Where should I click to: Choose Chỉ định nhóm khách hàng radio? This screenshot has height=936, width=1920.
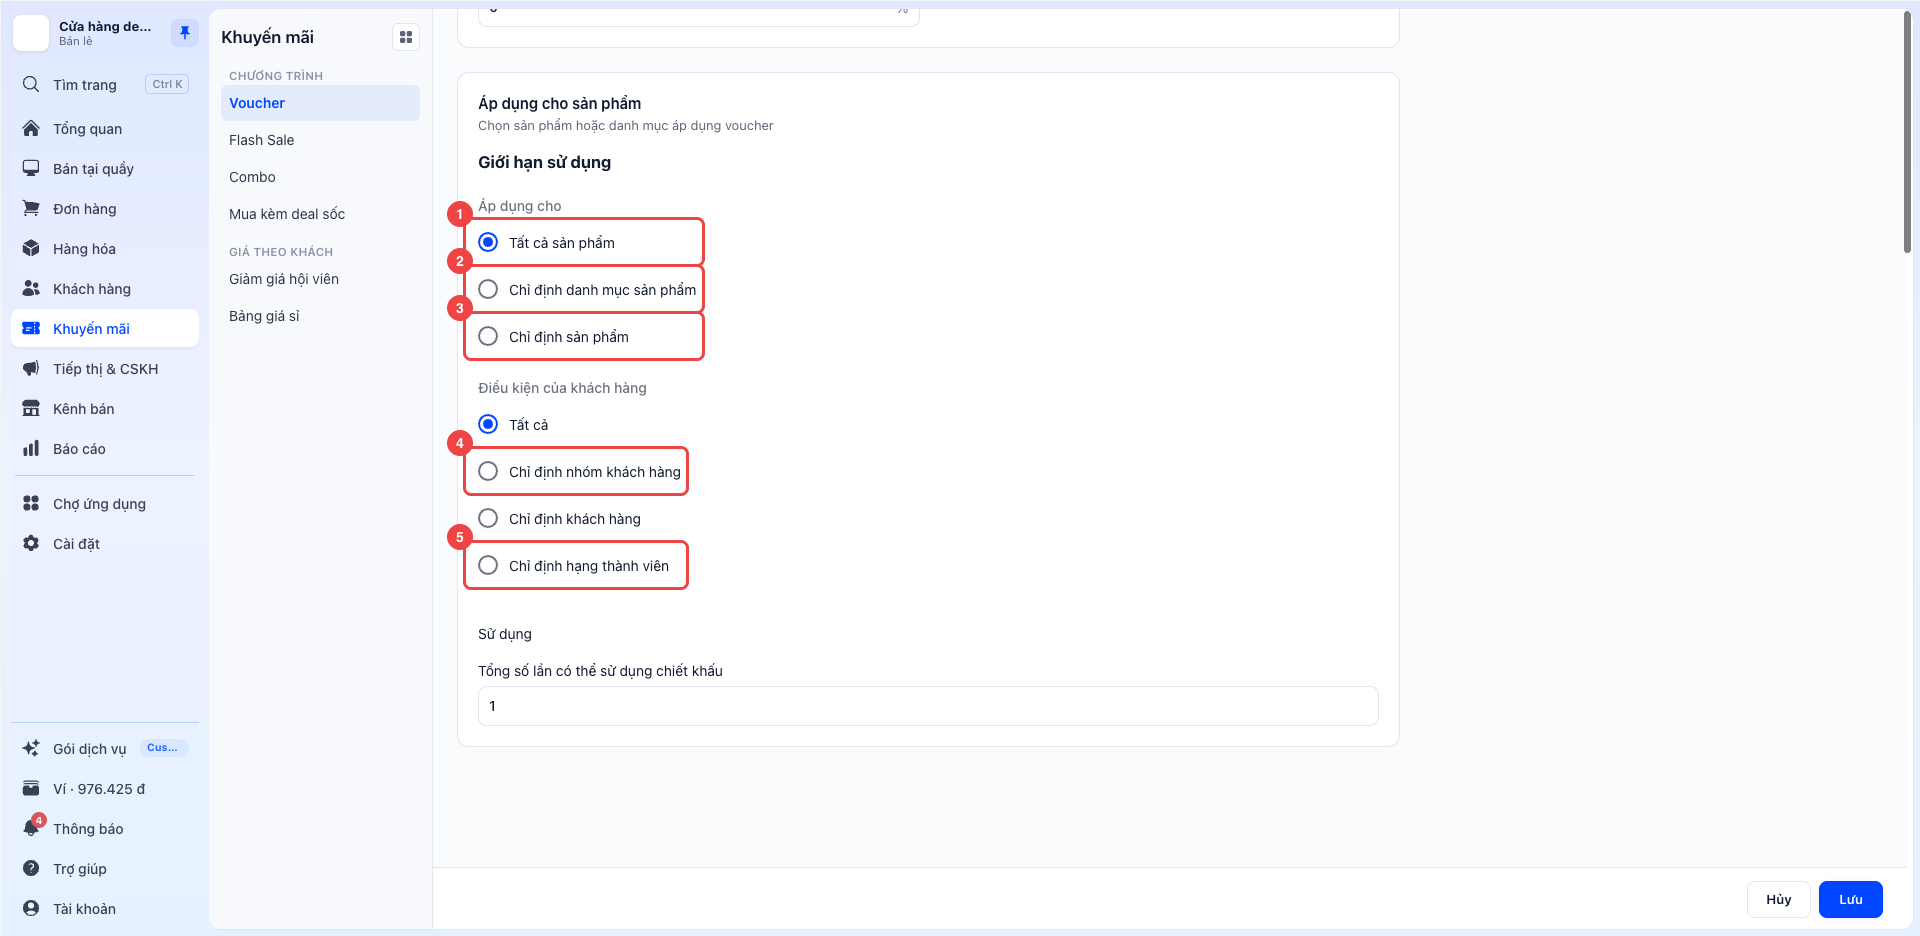[x=488, y=471]
